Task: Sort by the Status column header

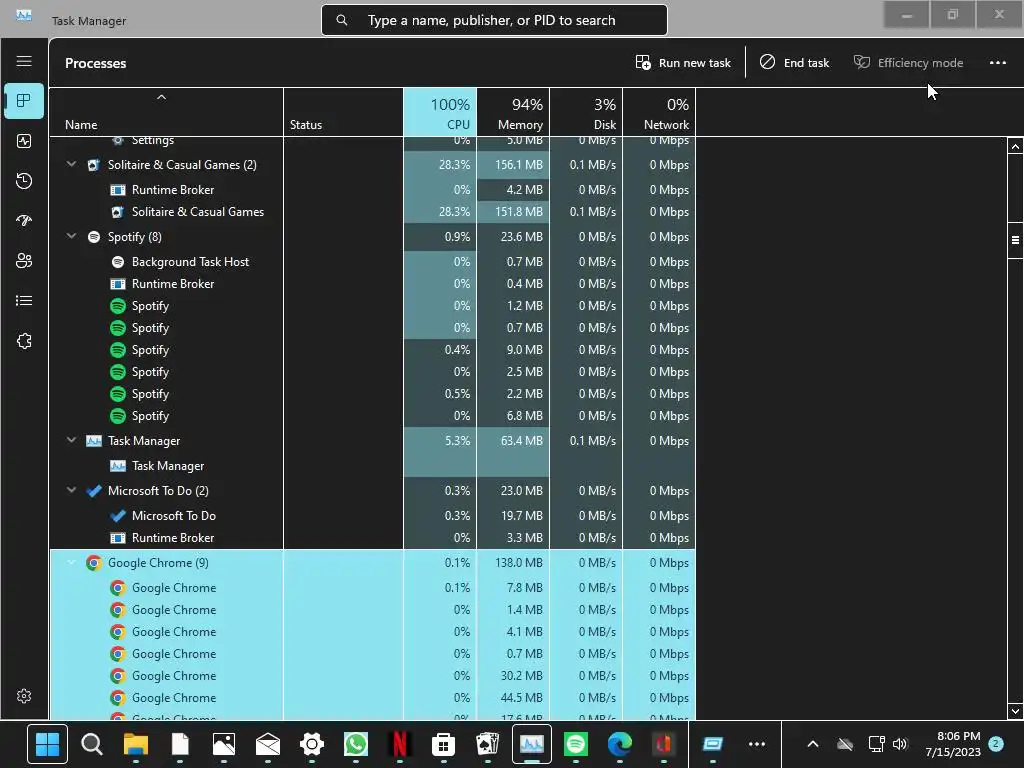Action: [x=344, y=112]
